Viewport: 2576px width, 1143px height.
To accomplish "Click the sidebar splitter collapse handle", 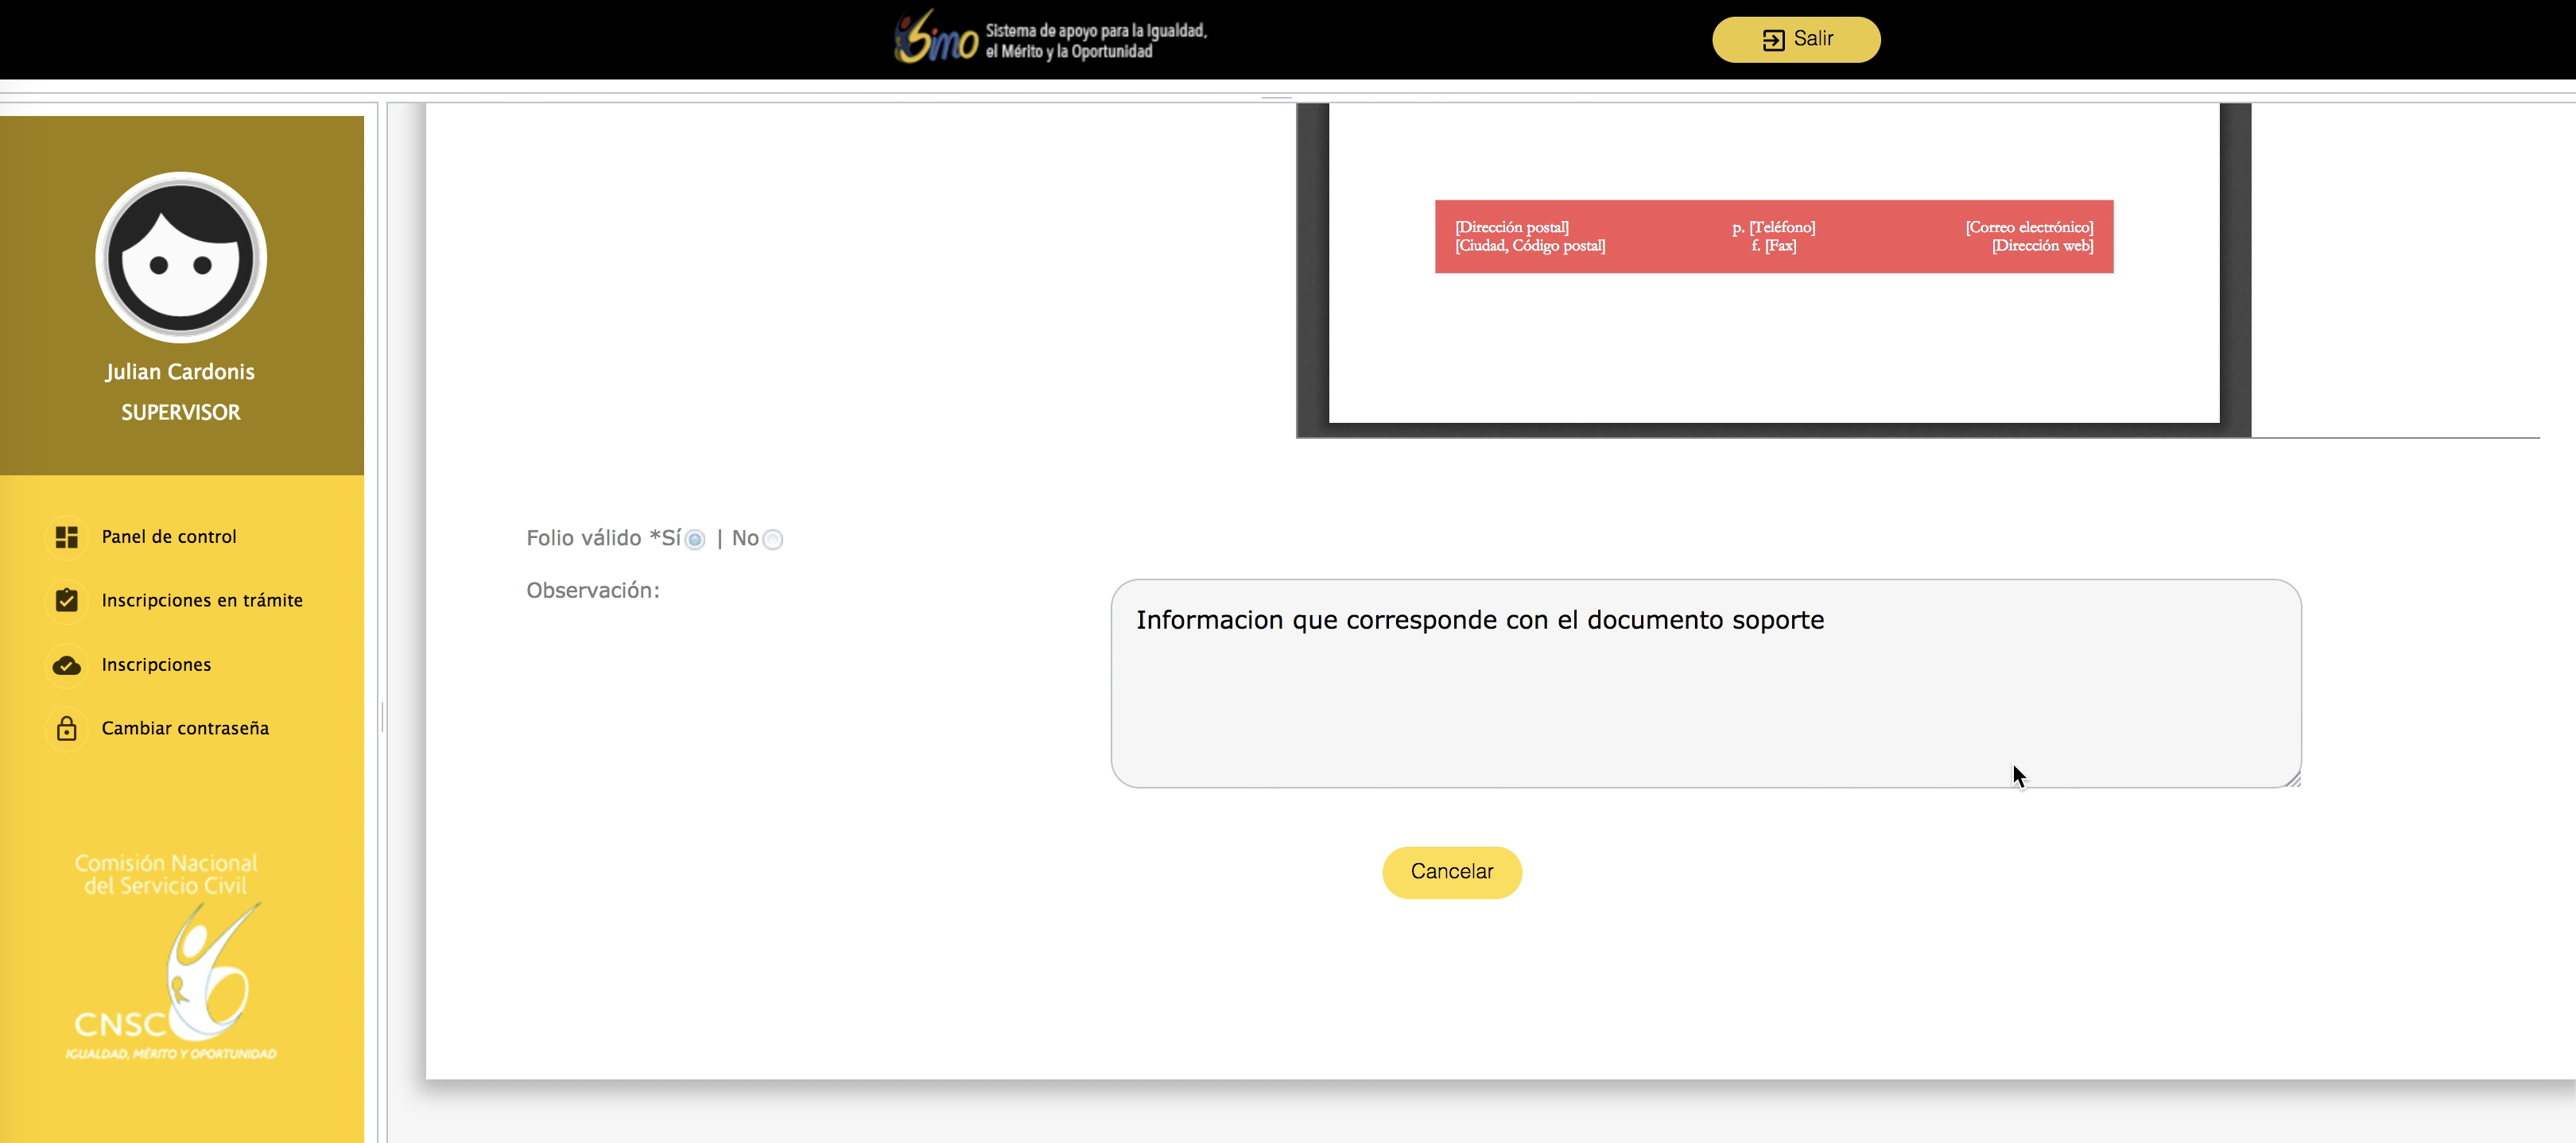I will coord(382,717).
